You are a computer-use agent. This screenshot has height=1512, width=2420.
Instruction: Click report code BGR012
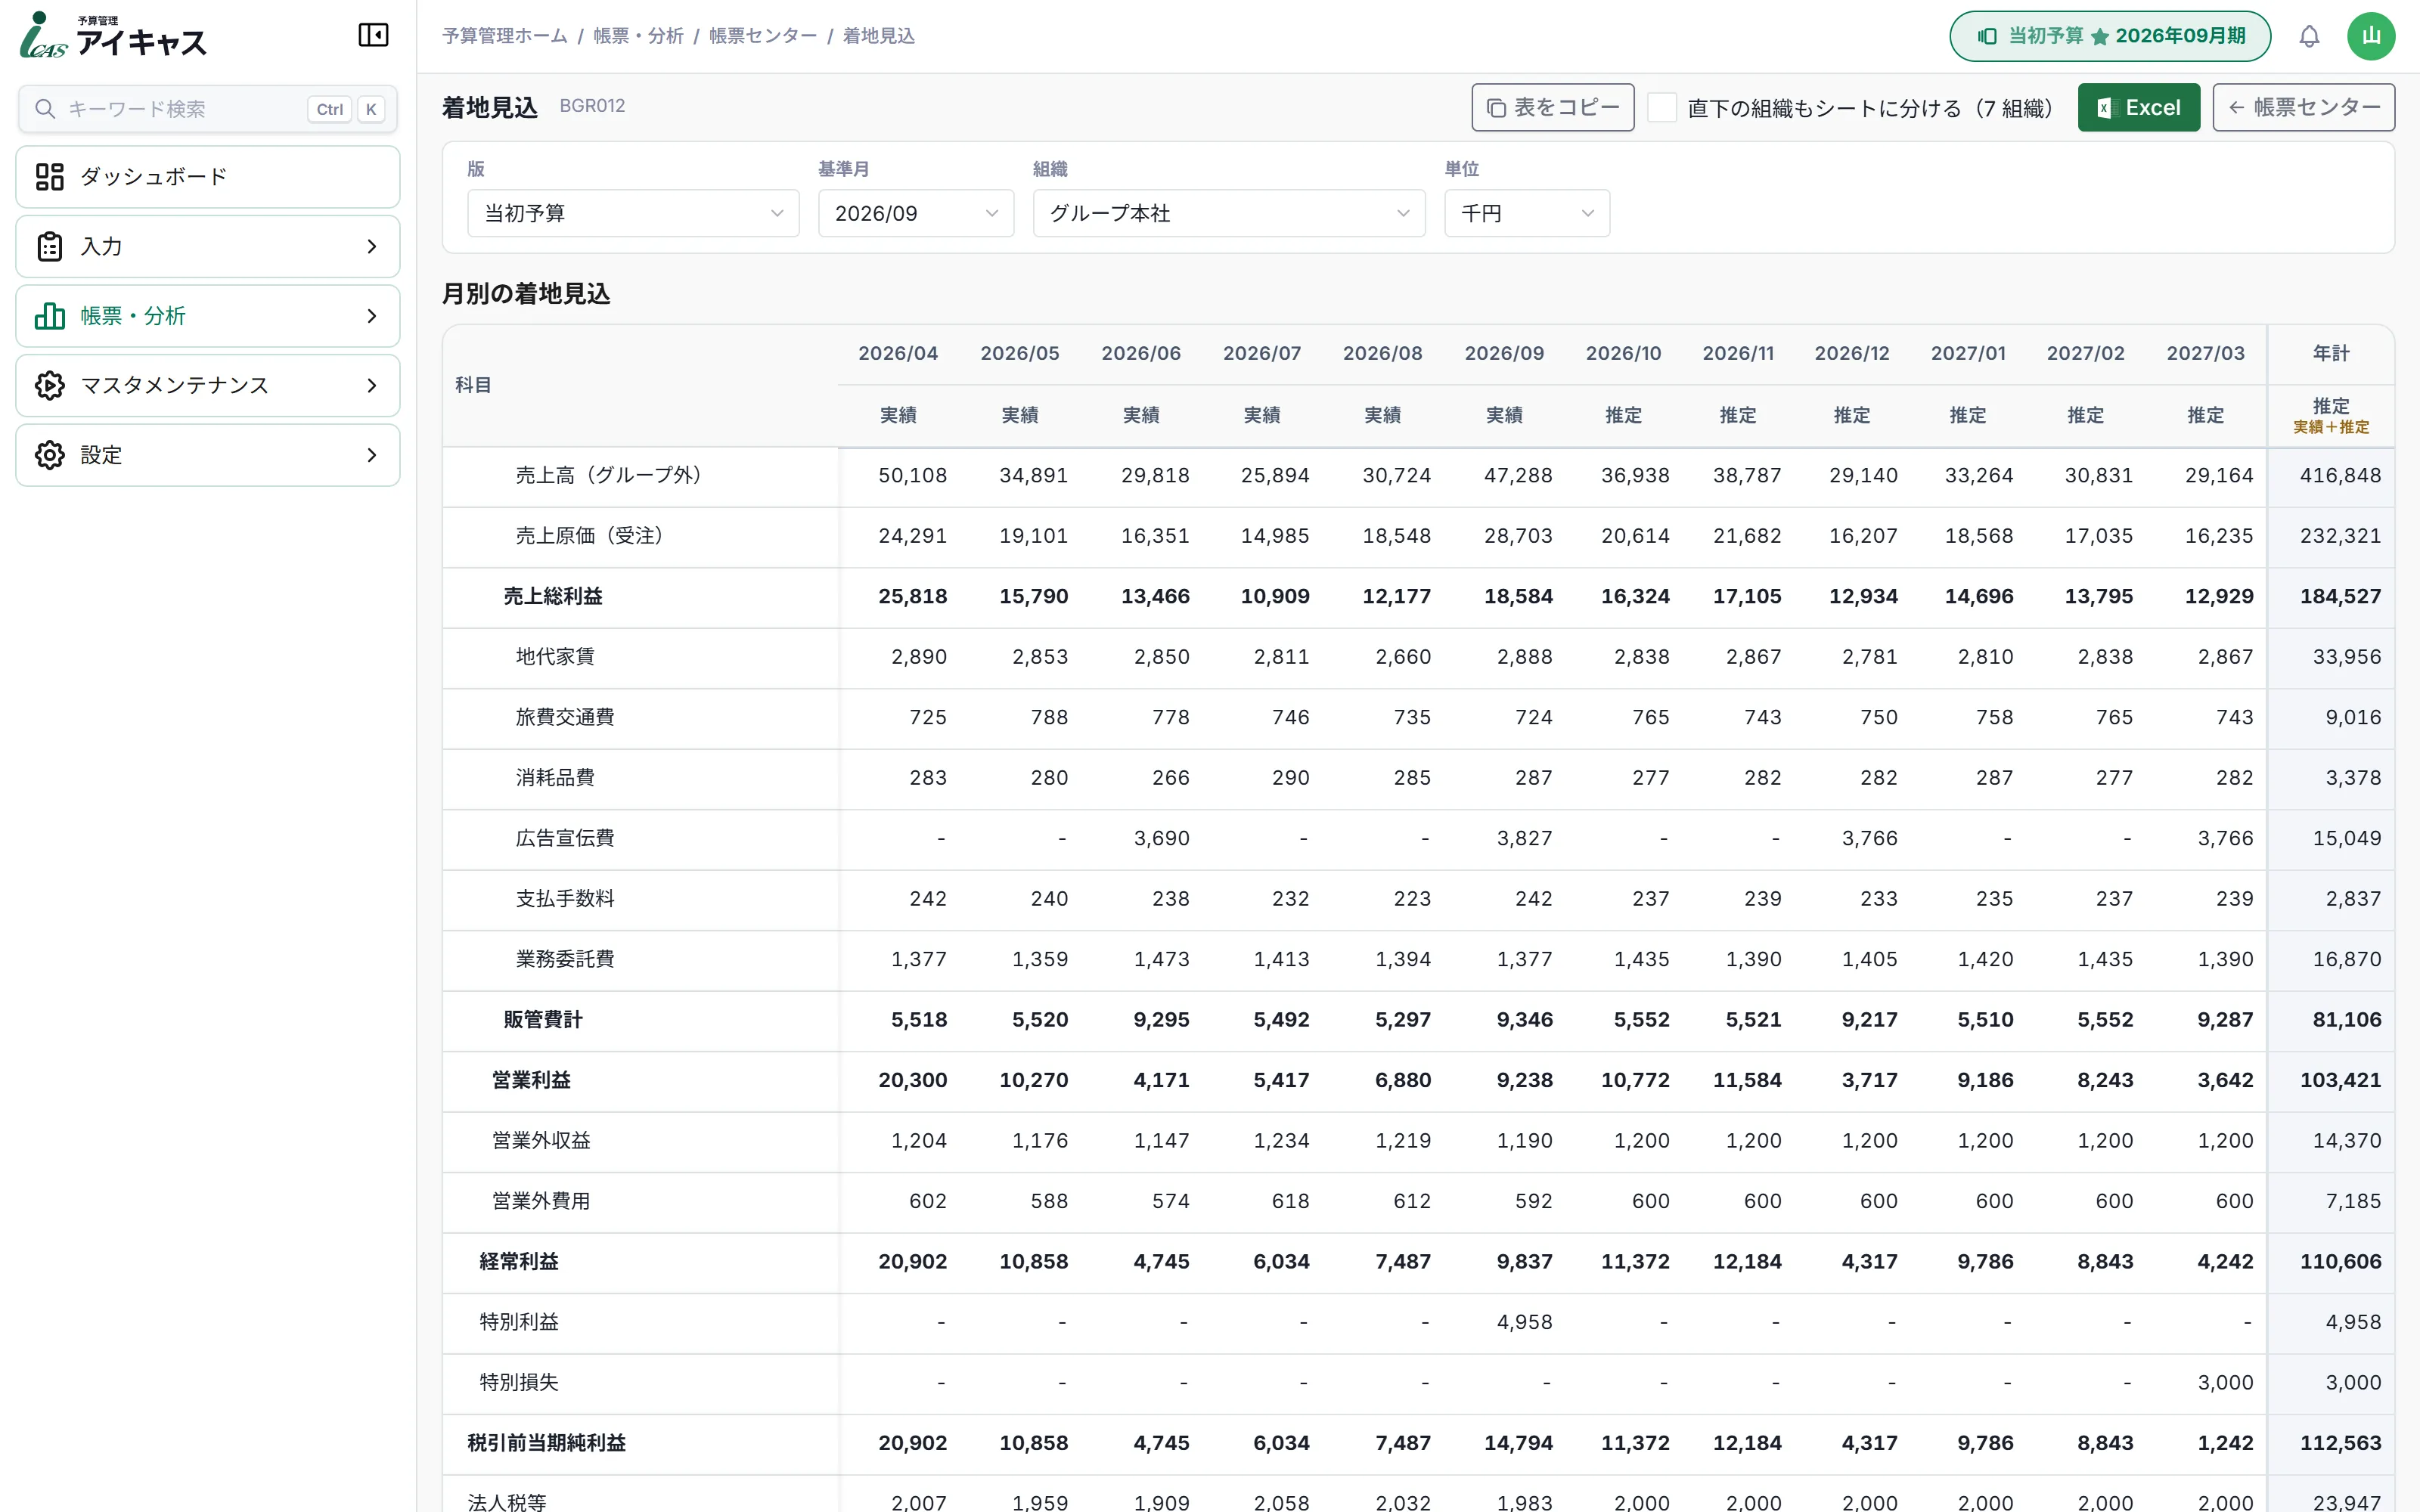coord(592,106)
